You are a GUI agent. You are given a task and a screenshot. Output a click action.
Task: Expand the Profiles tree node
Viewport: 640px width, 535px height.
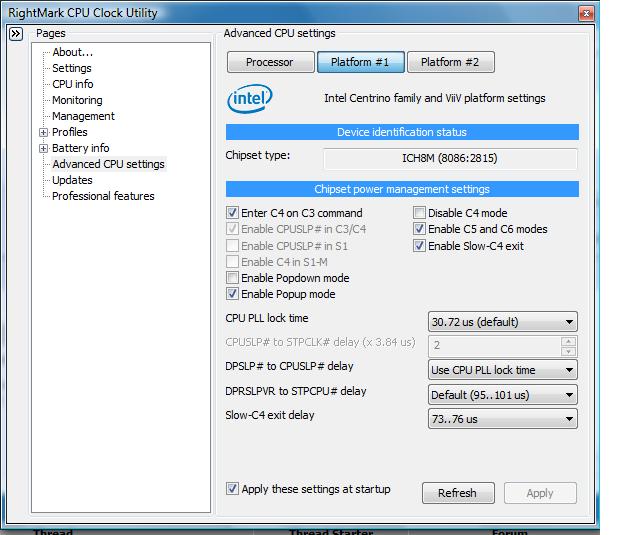point(43,132)
